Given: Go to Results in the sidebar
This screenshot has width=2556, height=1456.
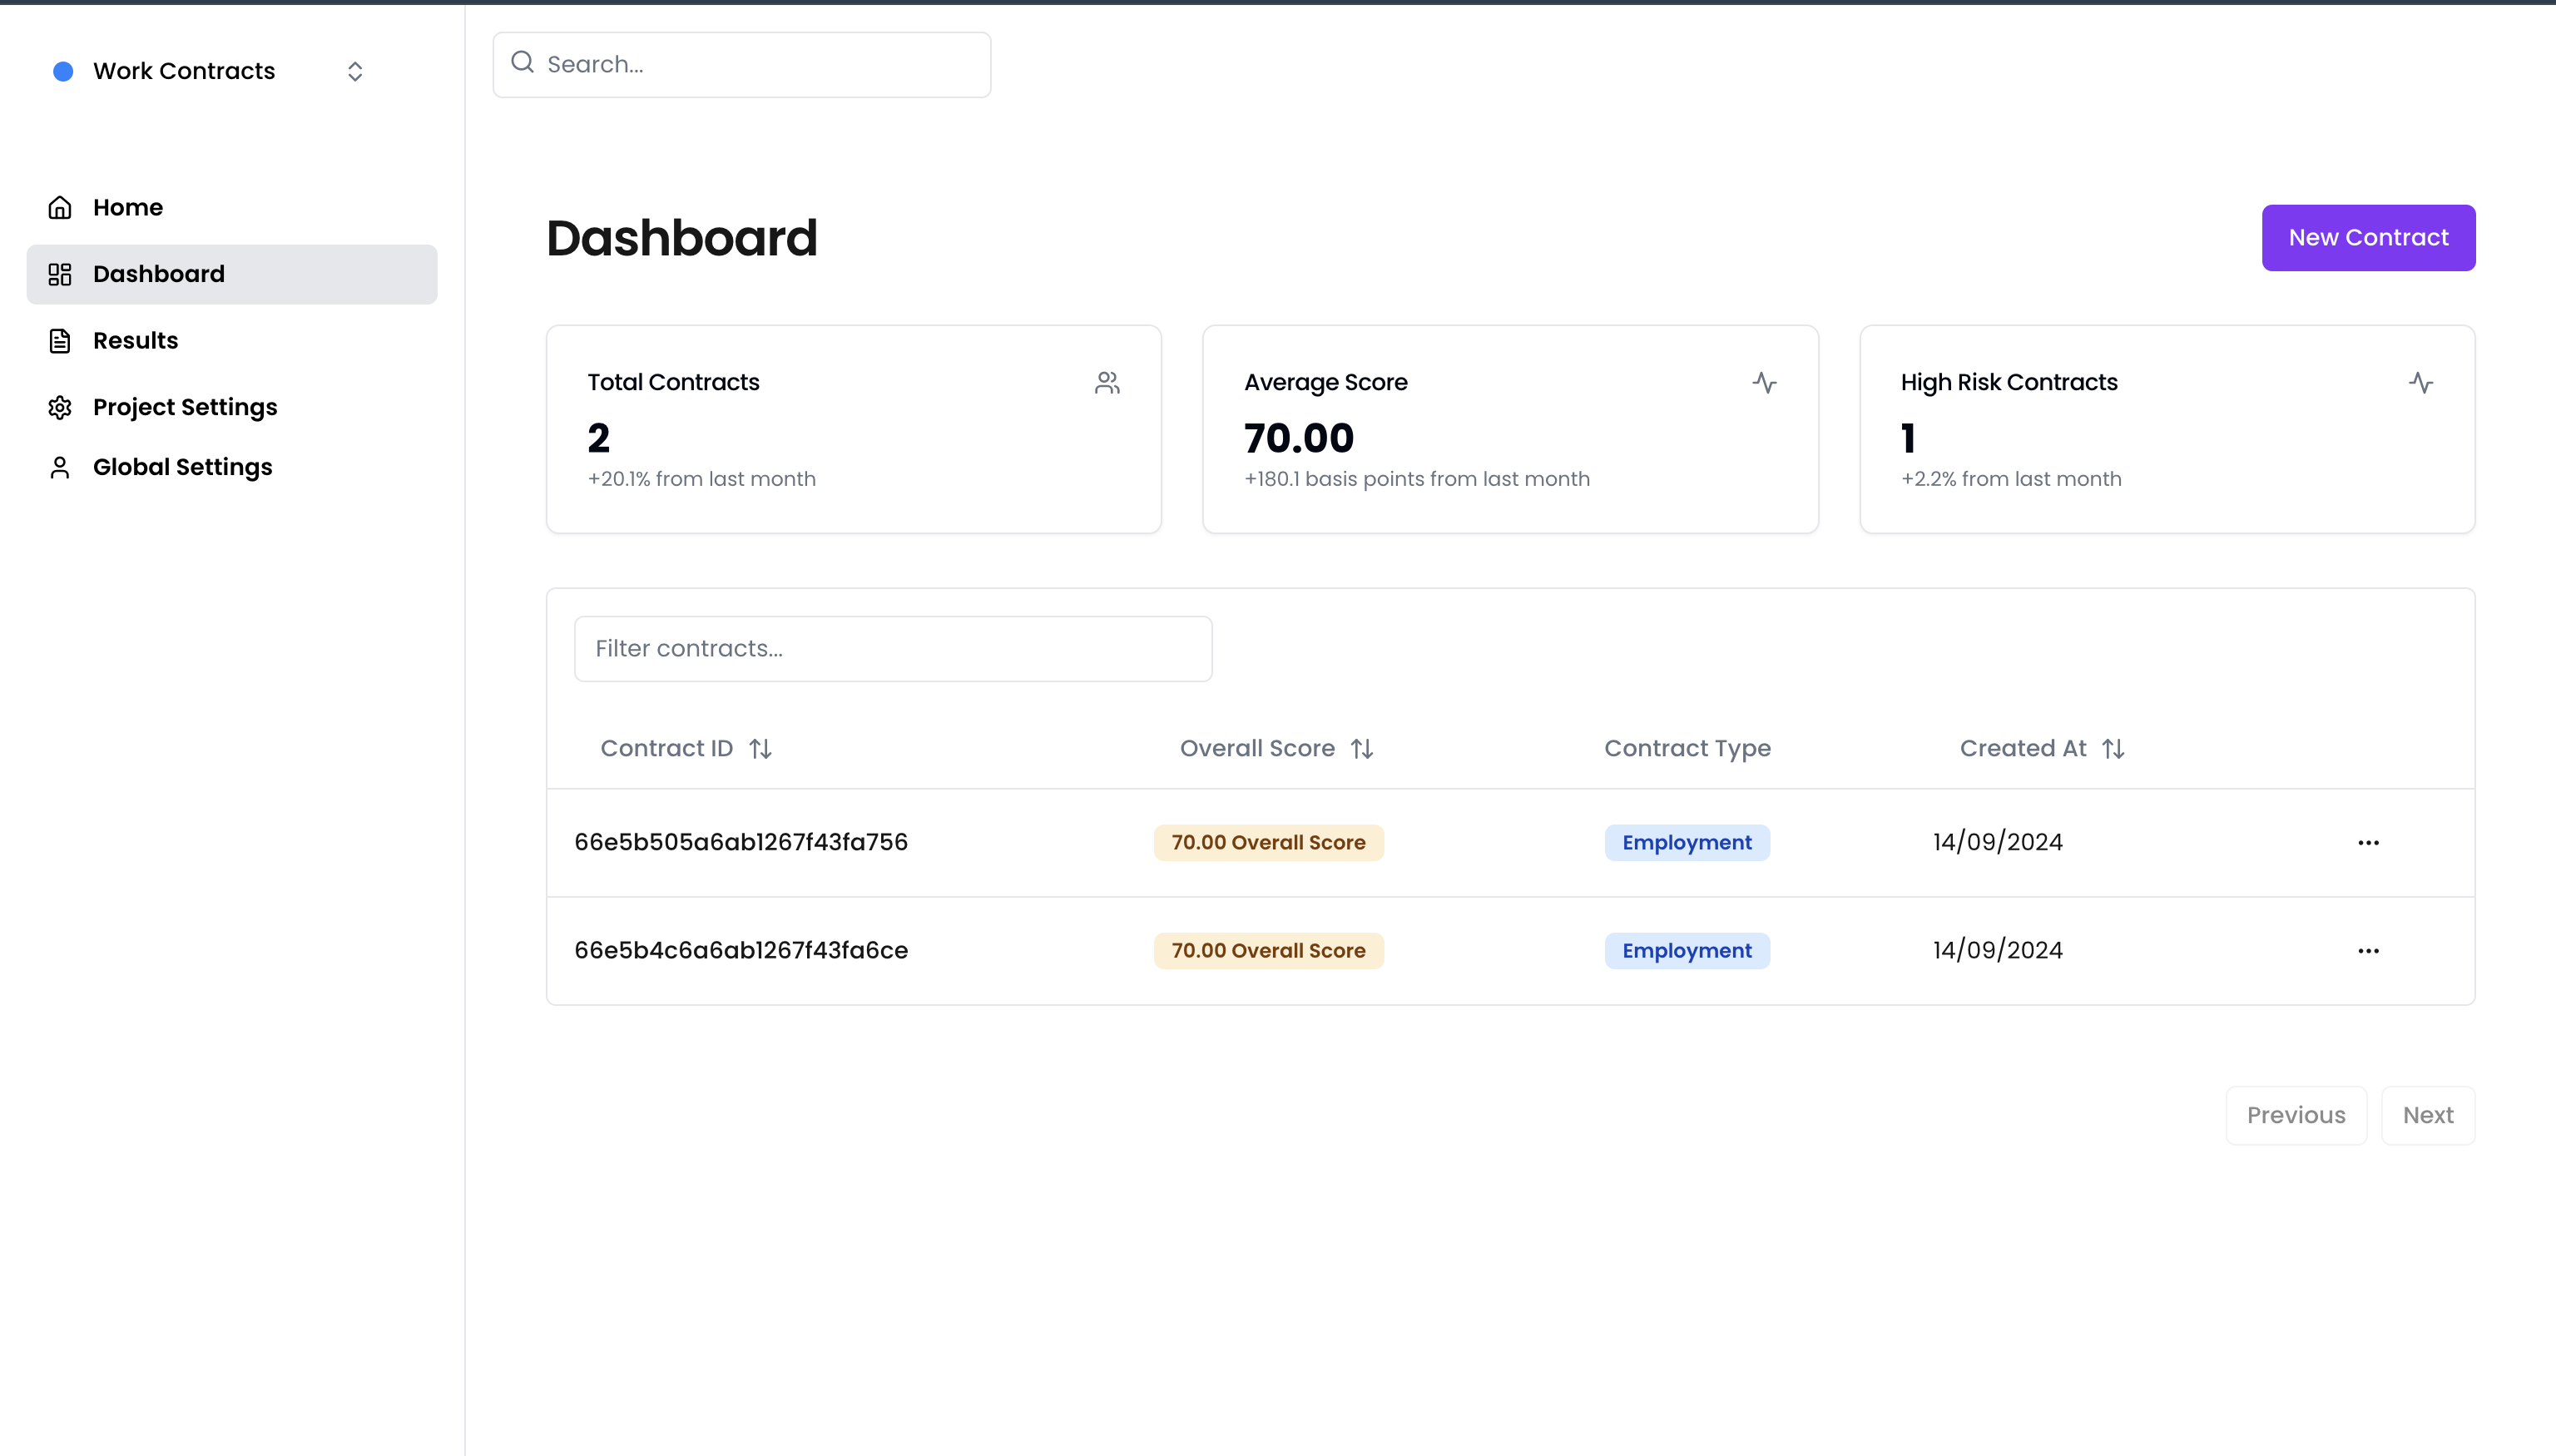Looking at the screenshot, I should click(x=135, y=340).
